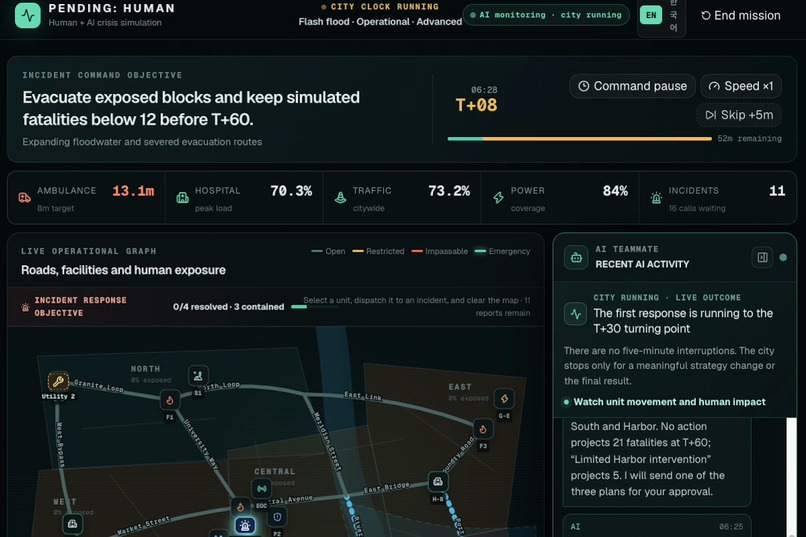Click the power 84% coverage value
The image size is (806, 537).
point(615,191)
